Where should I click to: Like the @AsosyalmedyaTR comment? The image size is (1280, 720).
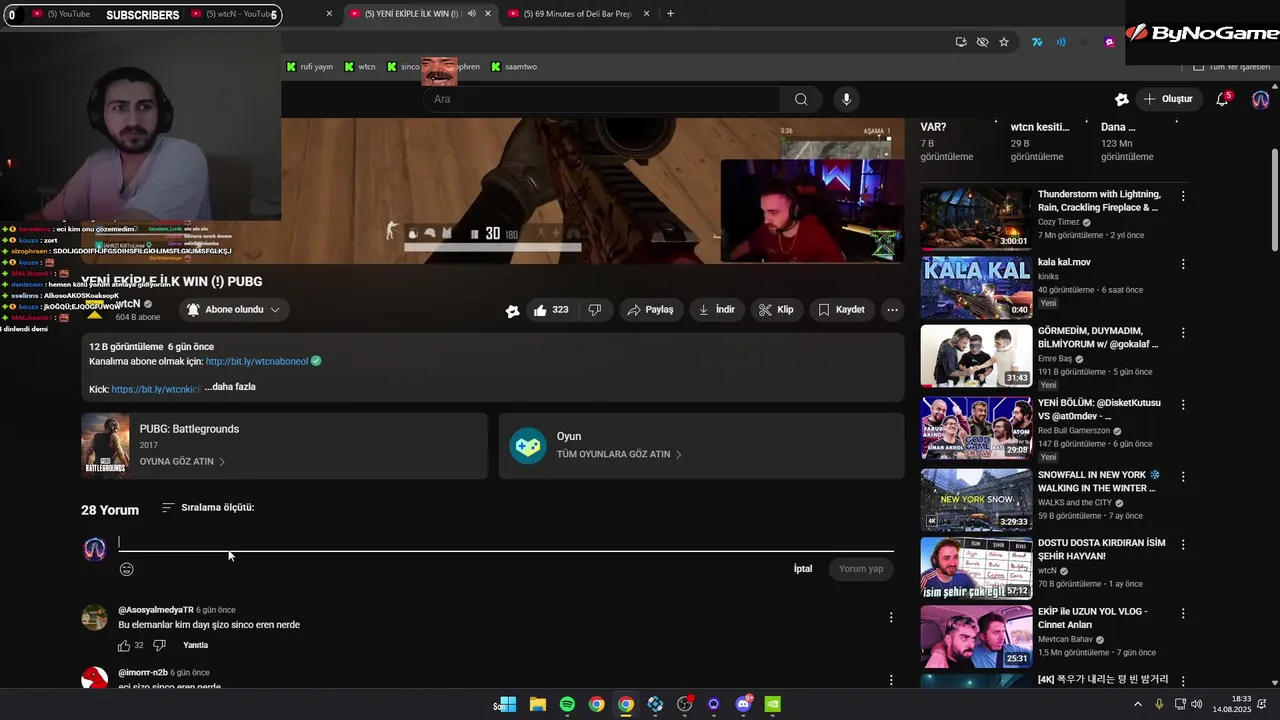[124, 645]
